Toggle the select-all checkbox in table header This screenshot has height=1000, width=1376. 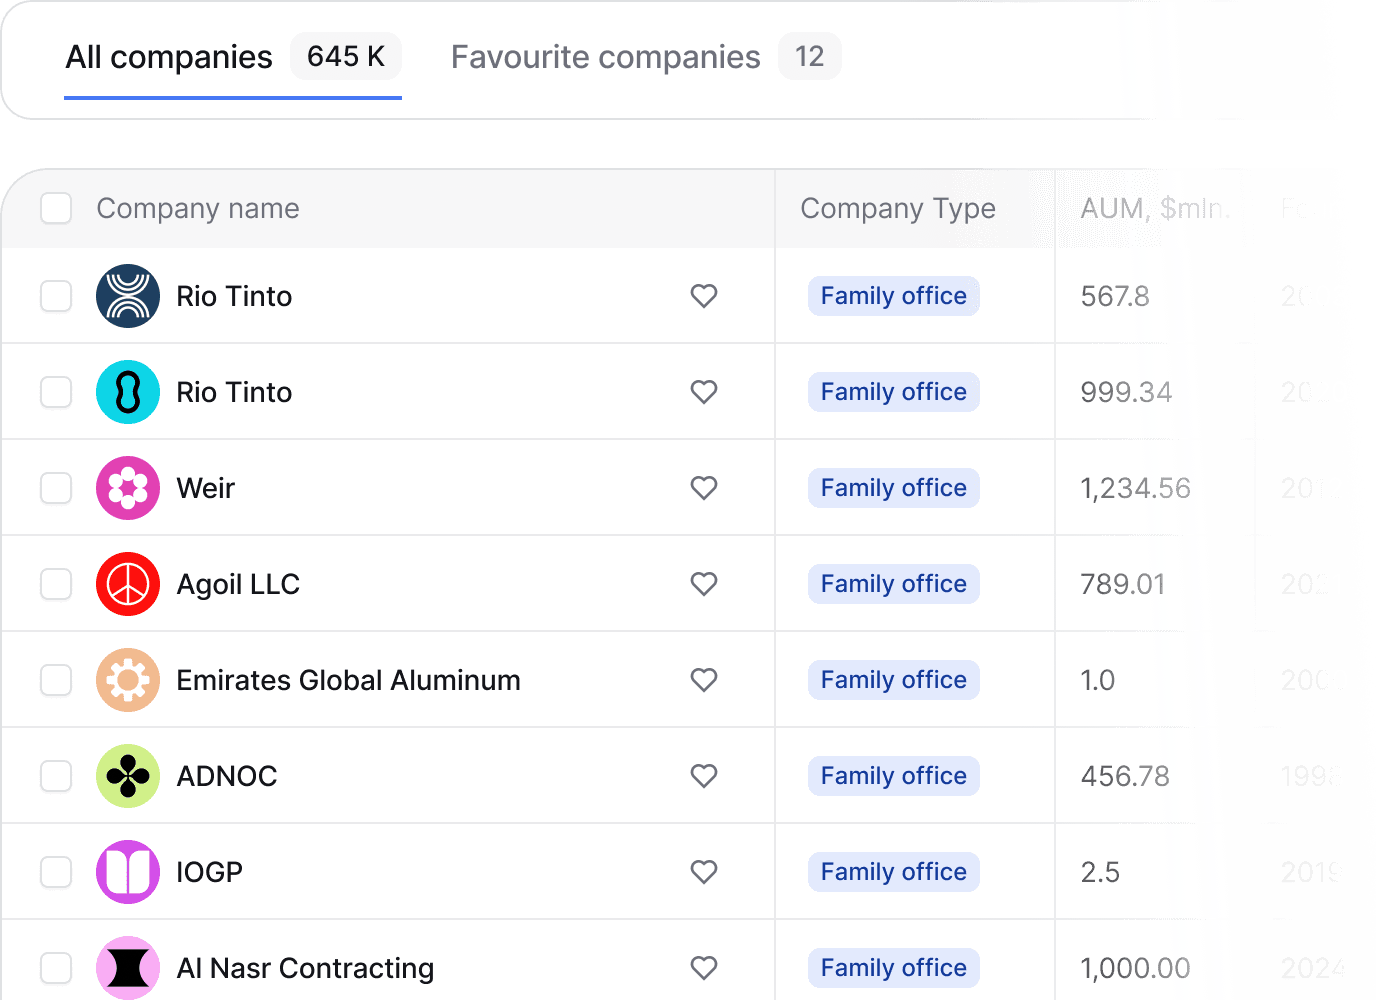coord(56,209)
